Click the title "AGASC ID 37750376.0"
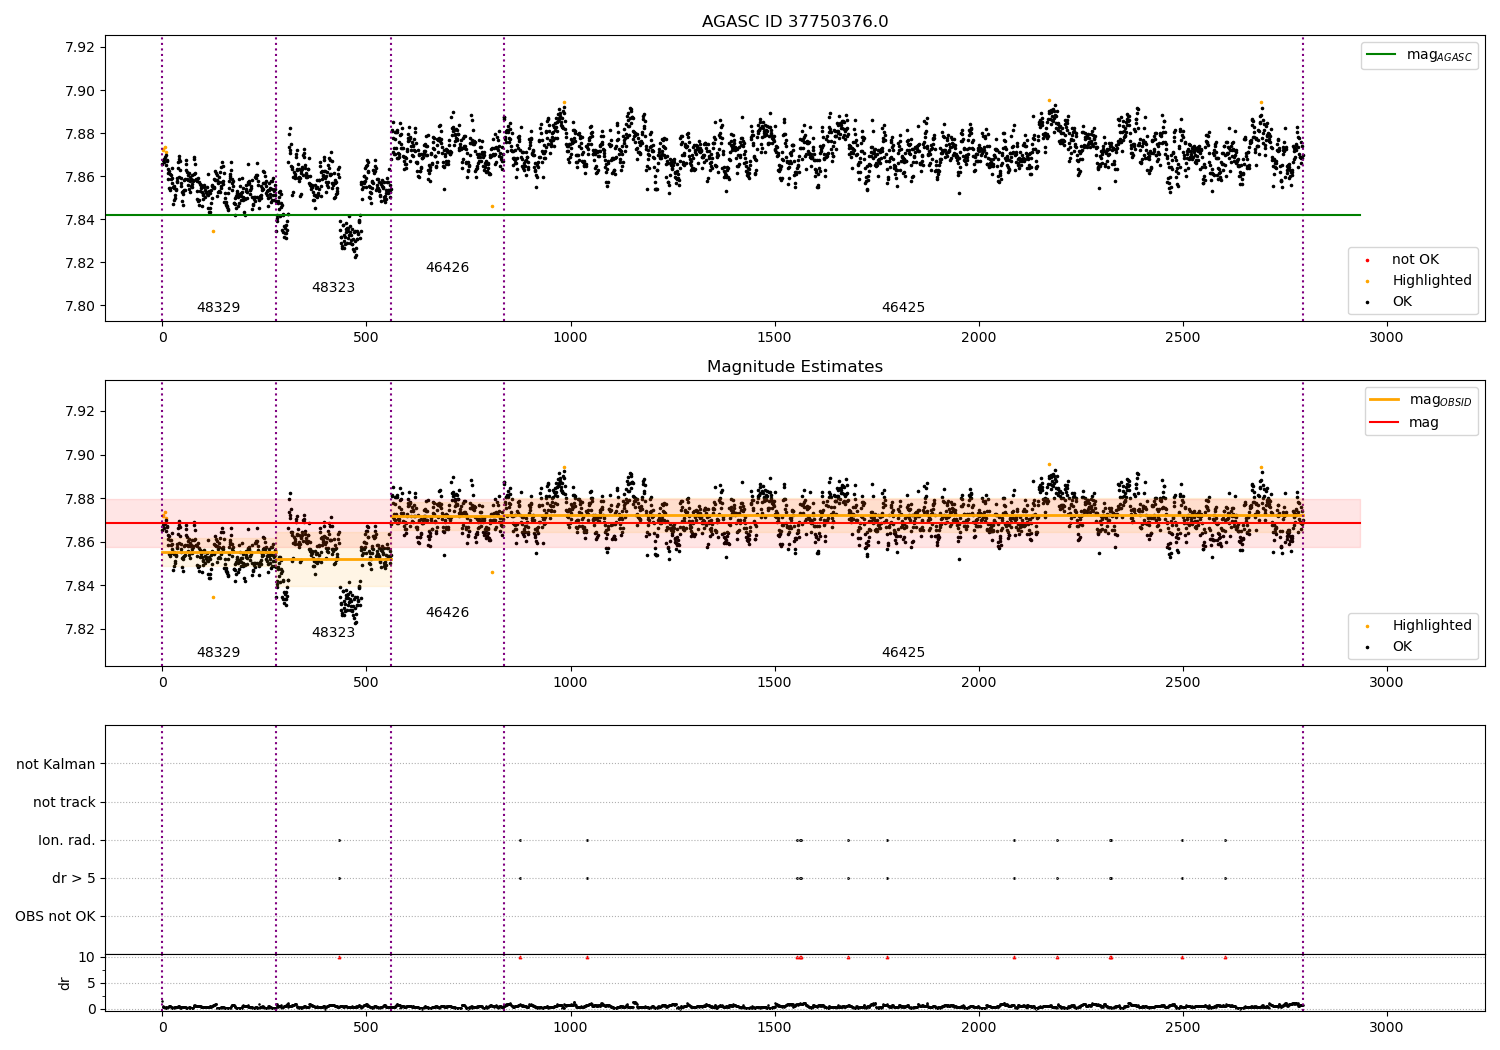This screenshot has width=1500, height=1050. (x=795, y=22)
